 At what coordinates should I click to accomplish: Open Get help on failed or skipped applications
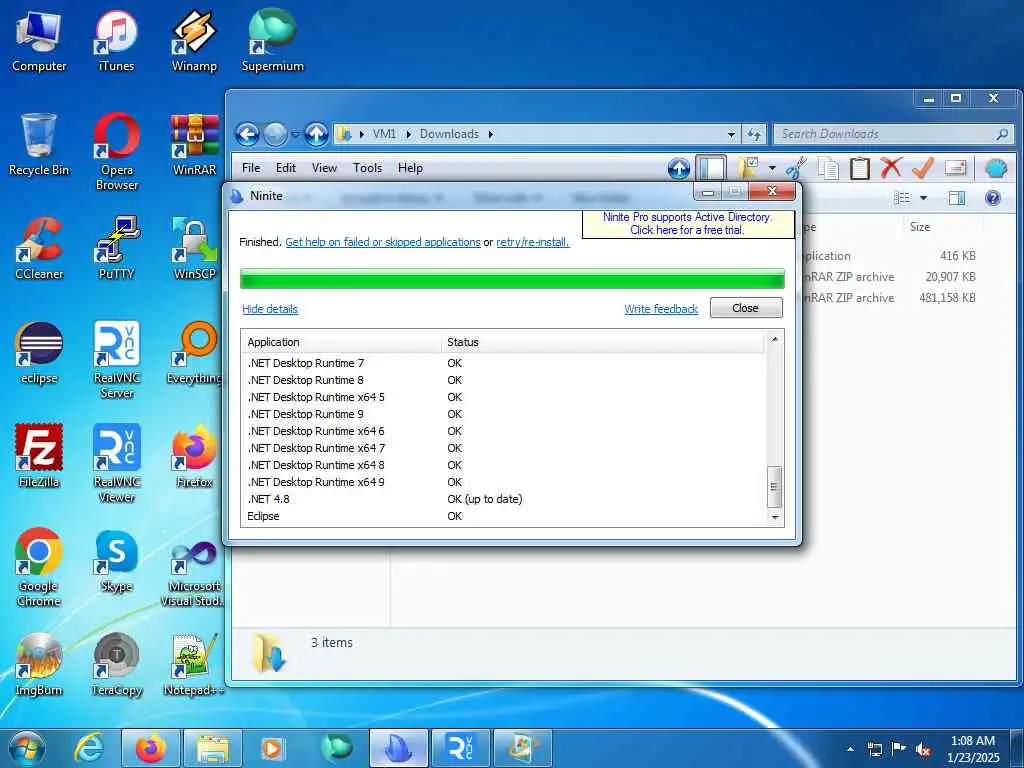(383, 242)
